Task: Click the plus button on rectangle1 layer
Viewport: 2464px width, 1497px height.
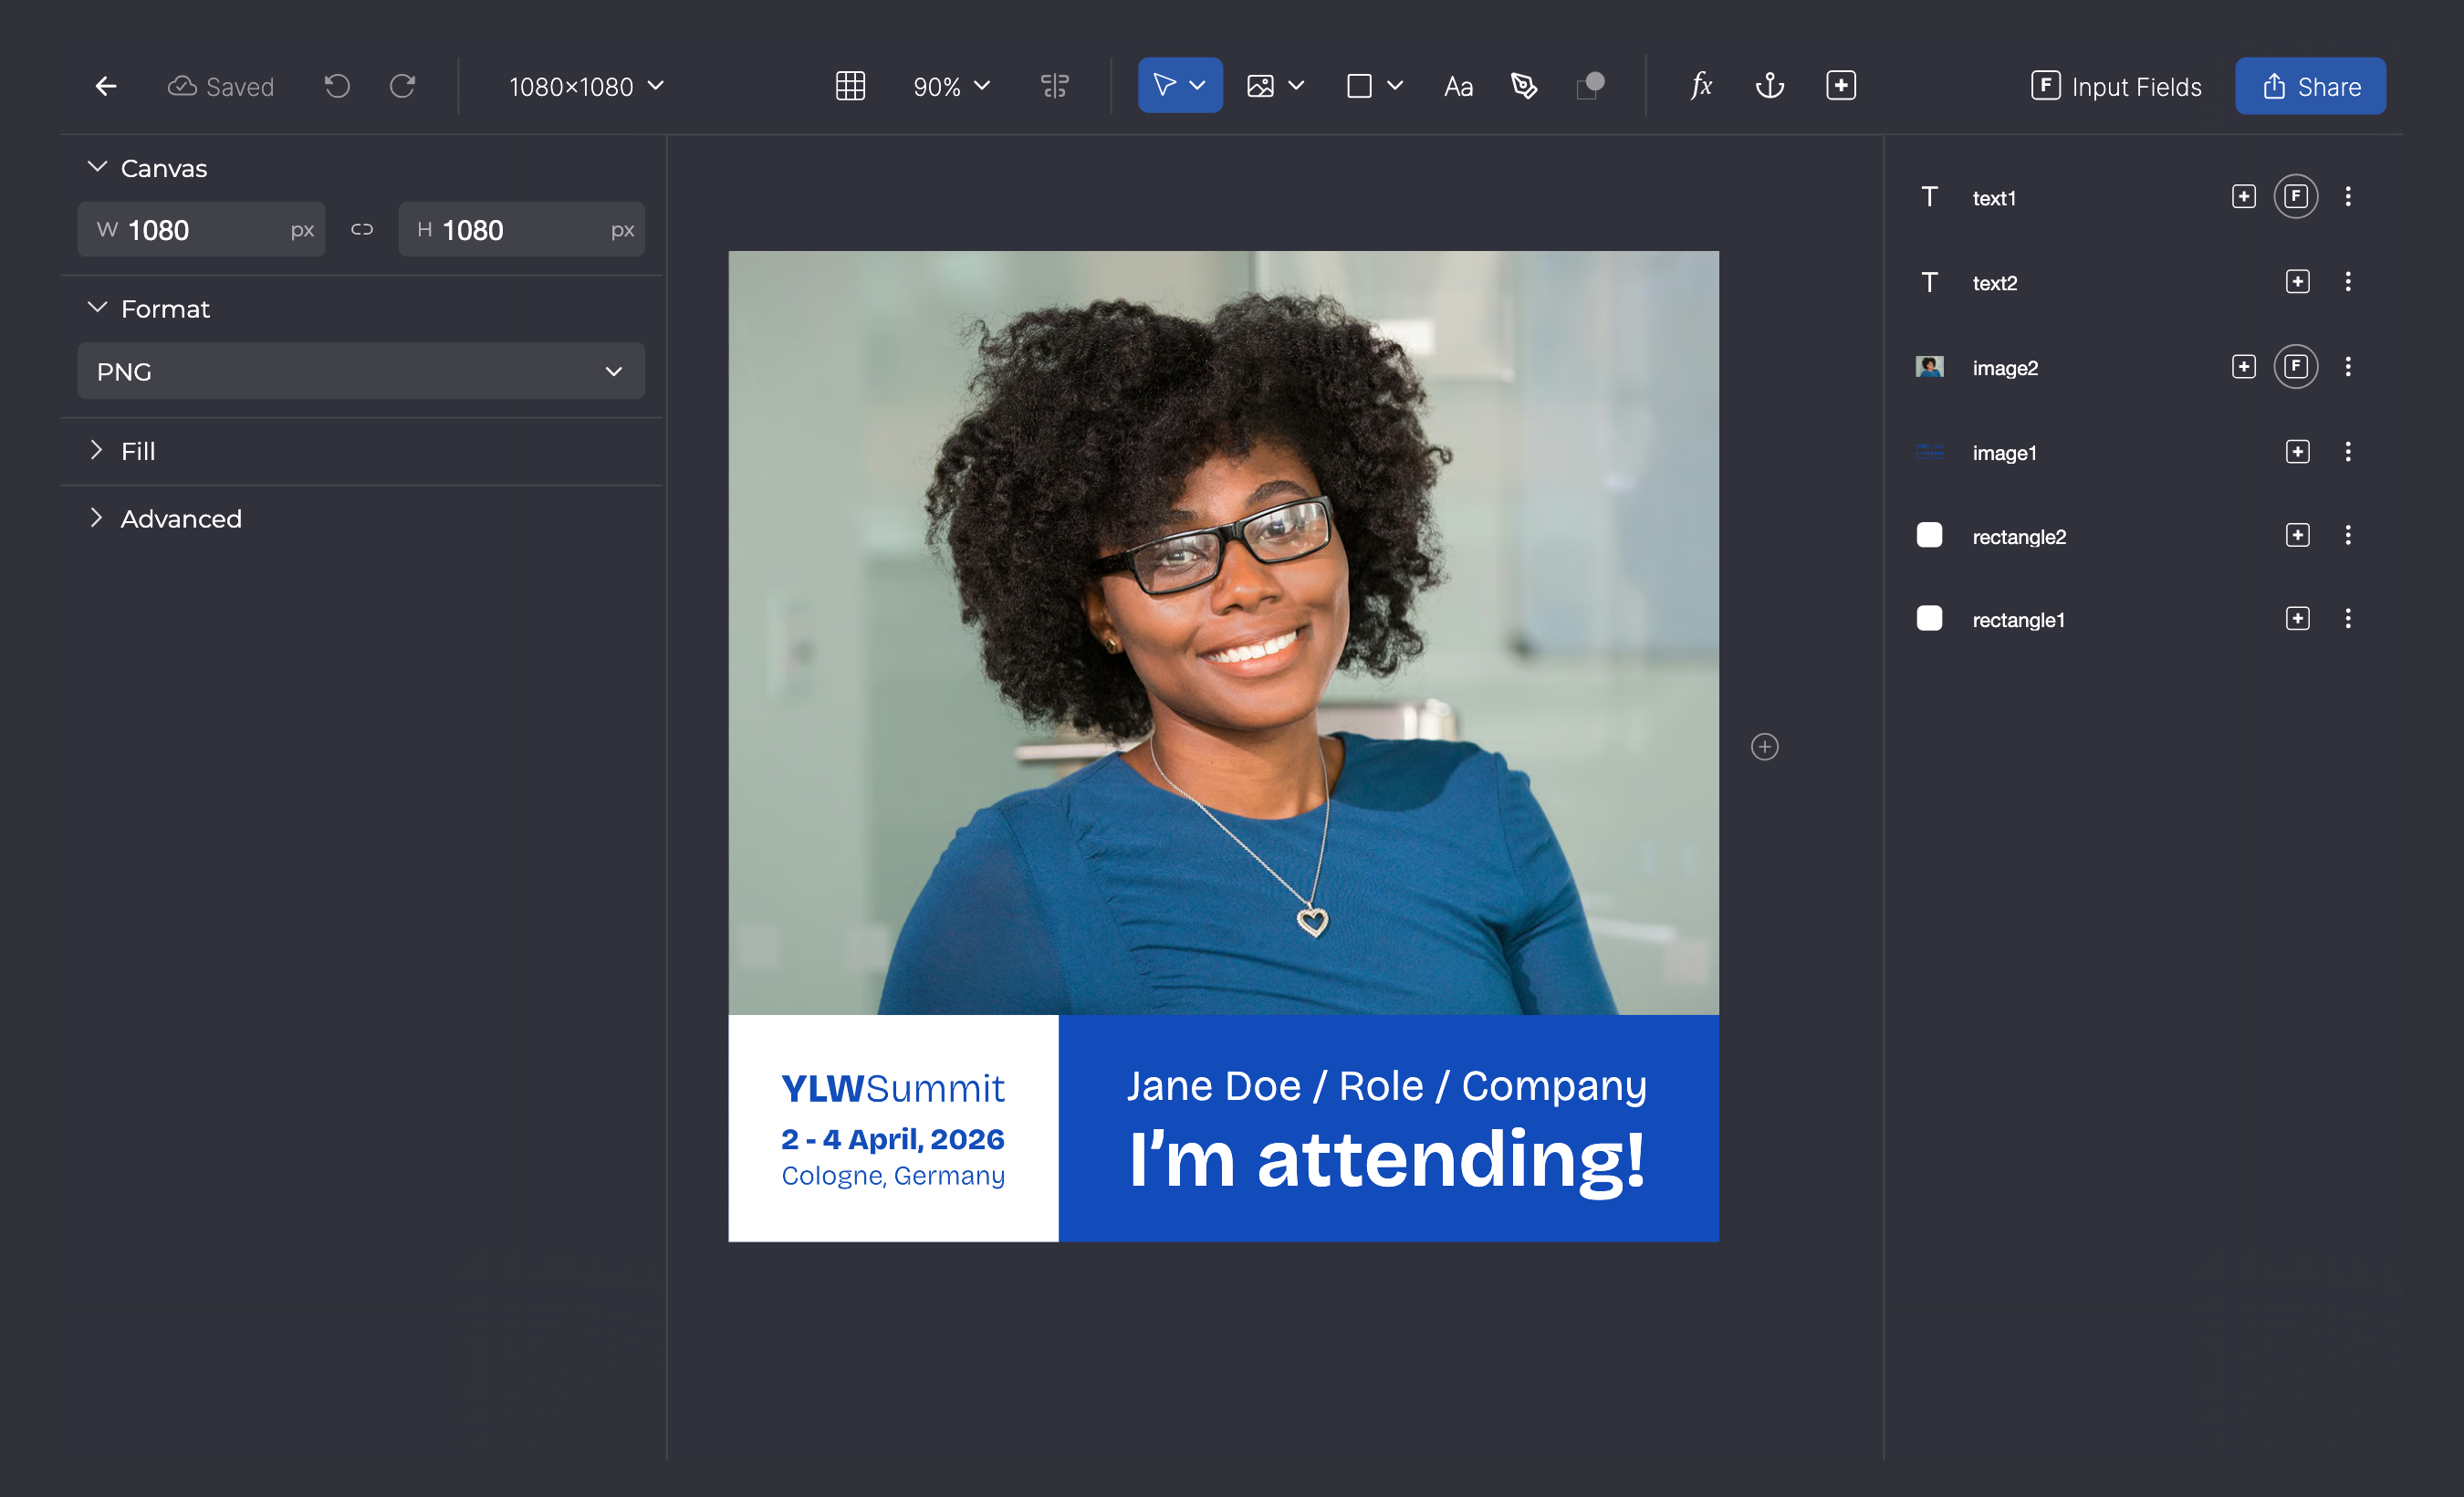Action: 2298,619
